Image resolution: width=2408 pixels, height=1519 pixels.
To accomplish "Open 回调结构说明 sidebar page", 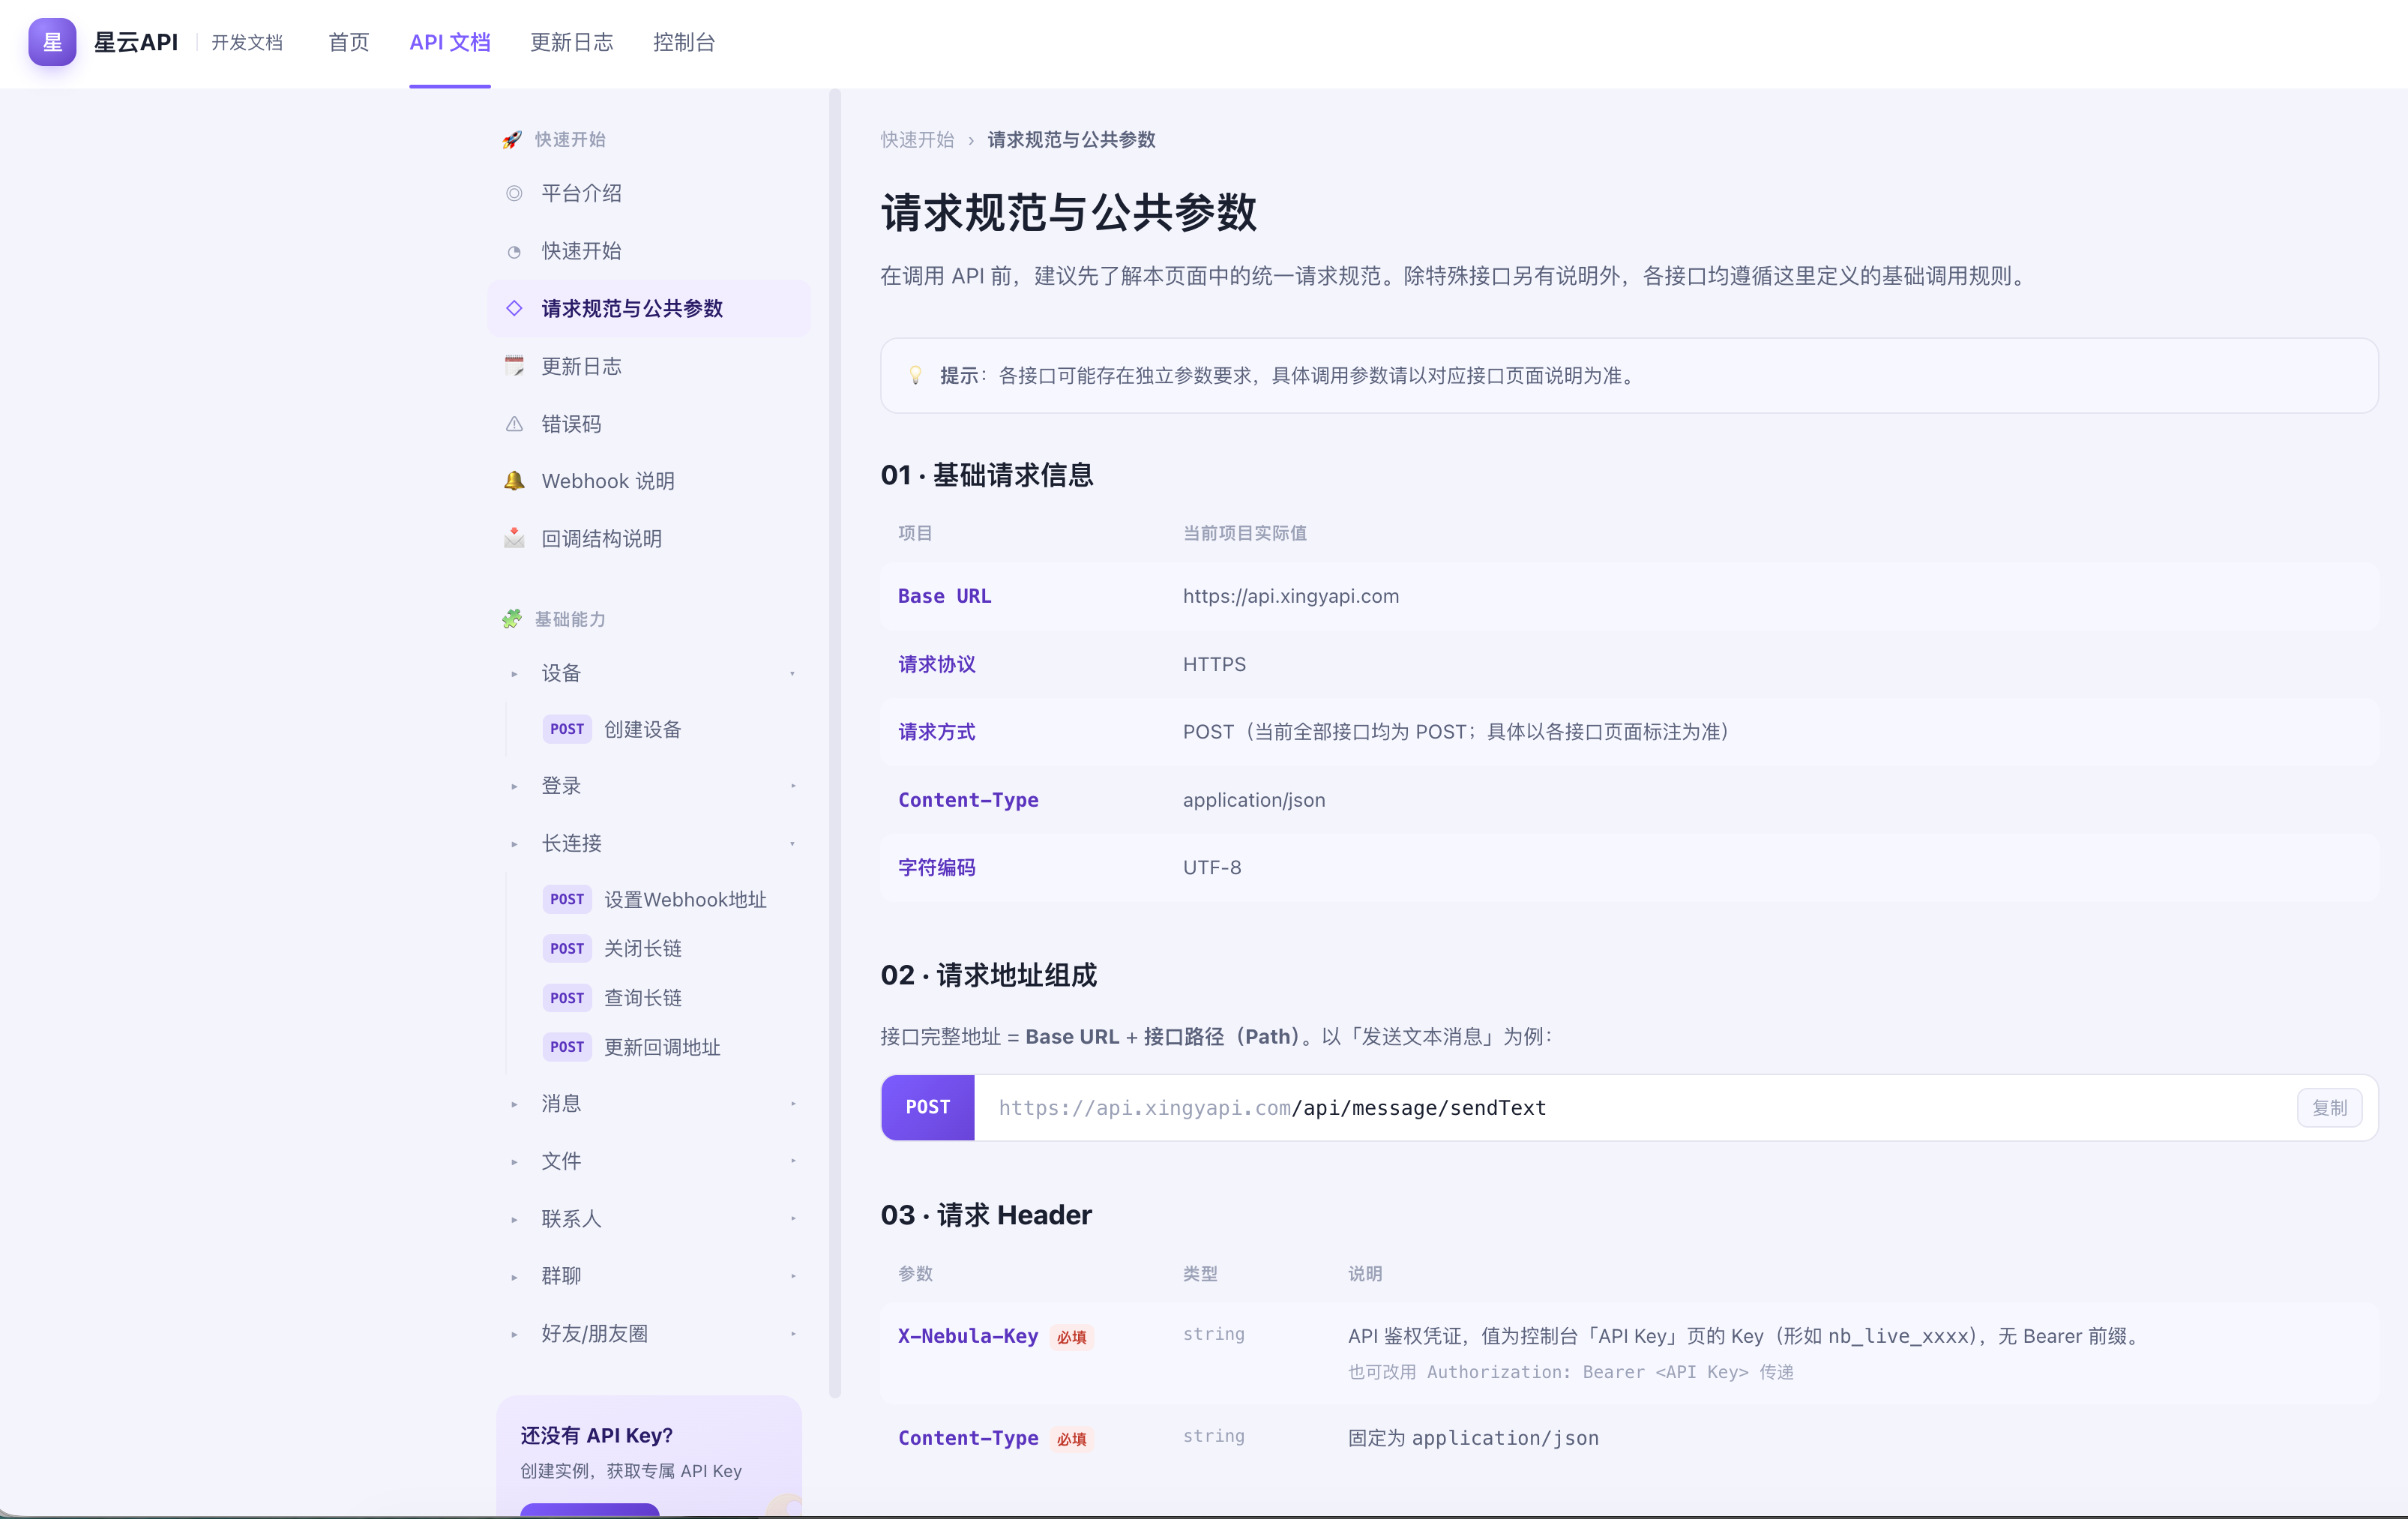I will [x=648, y=539].
